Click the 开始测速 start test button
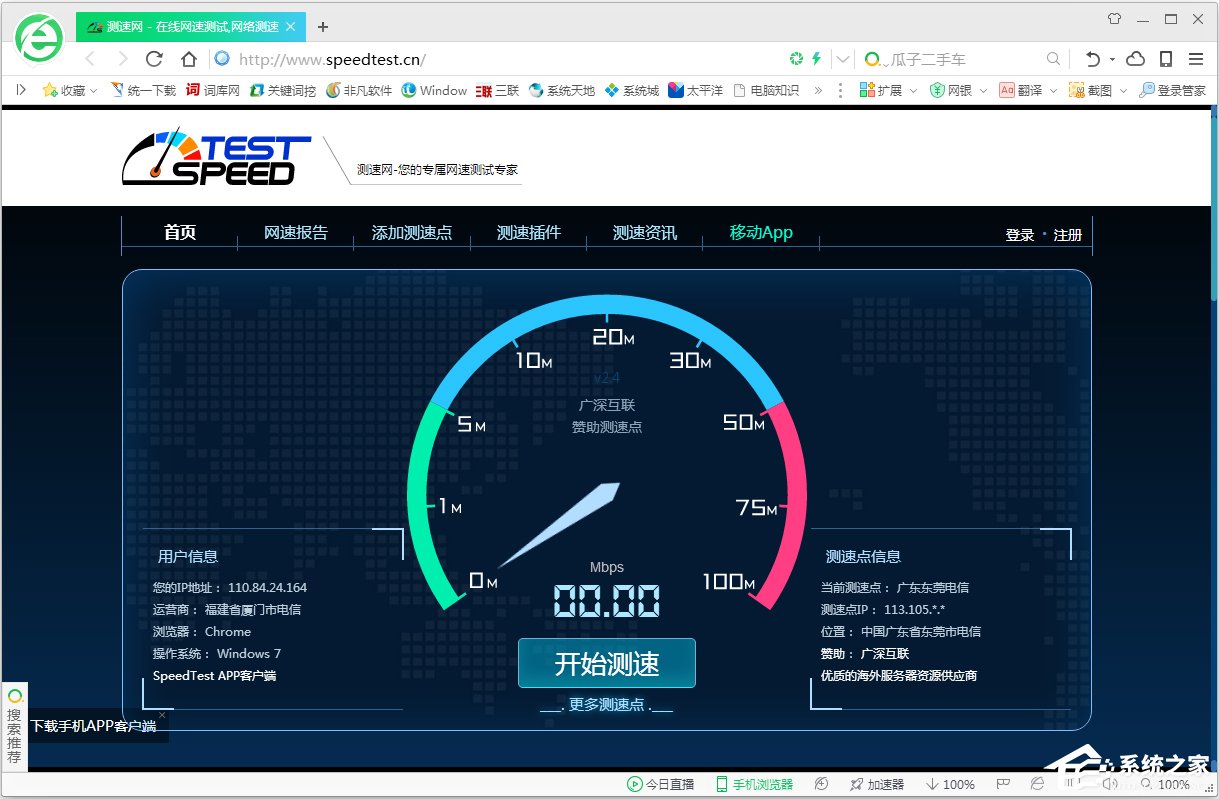This screenshot has height=799, width=1219. click(606, 663)
